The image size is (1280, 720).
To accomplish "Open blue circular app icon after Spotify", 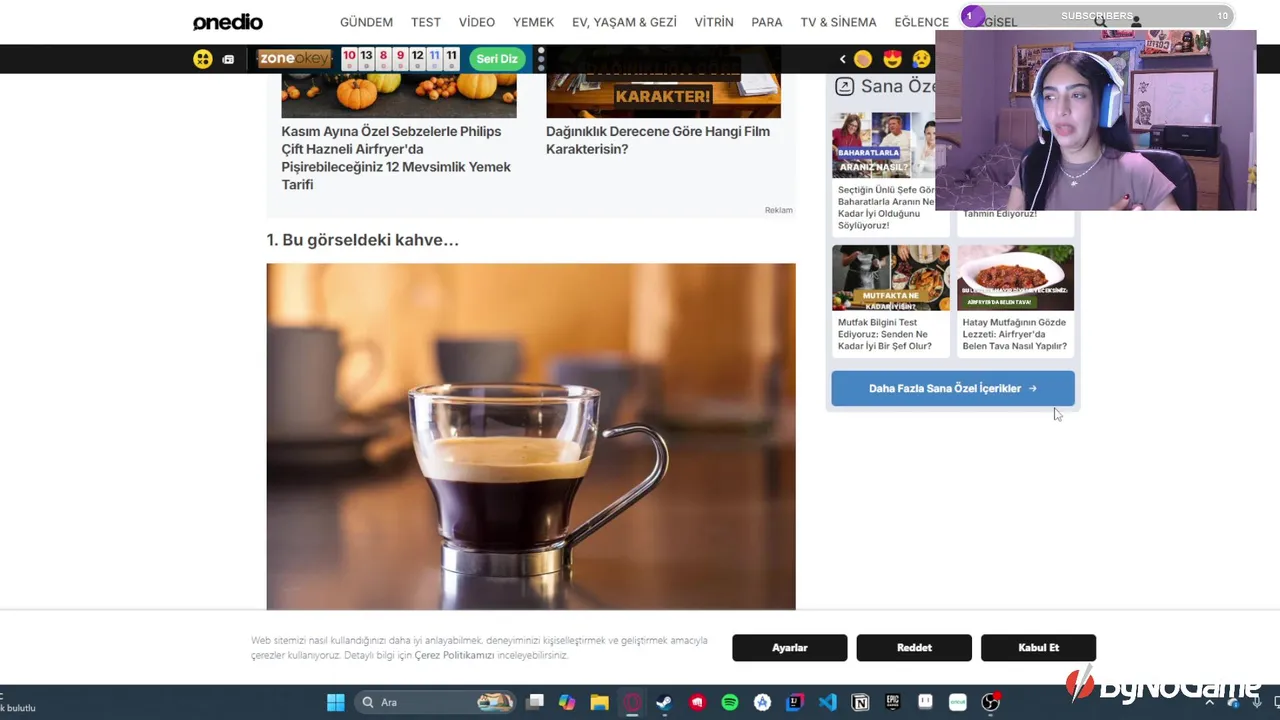I will 762,702.
